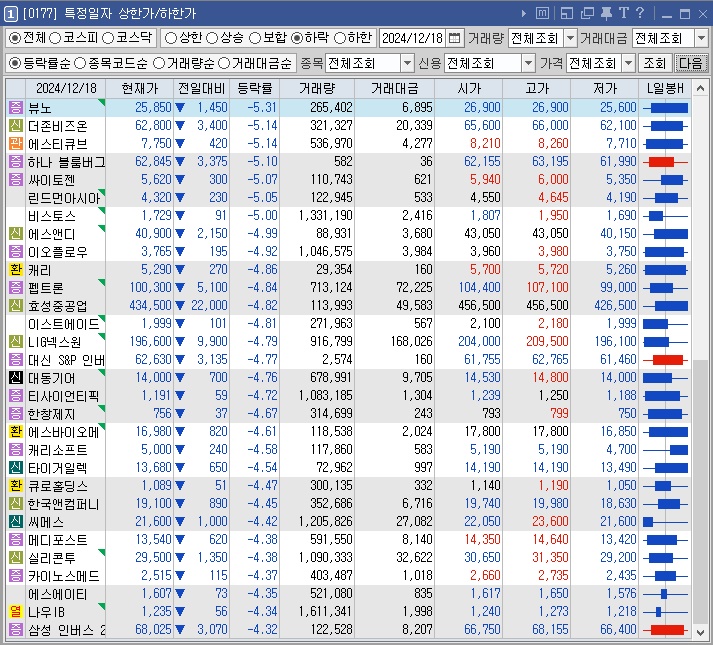Open the help question mark icon
713x645 pixels.
coord(640,13)
